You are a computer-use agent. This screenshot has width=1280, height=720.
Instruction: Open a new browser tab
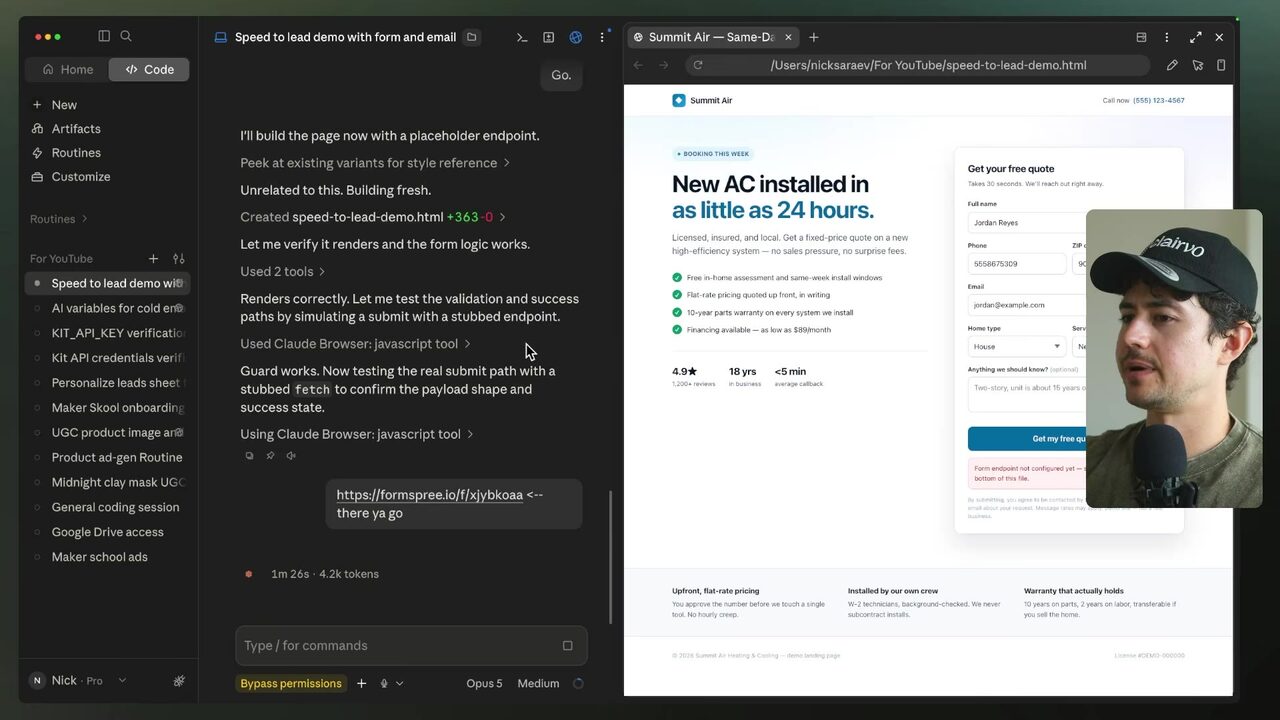coord(814,37)
